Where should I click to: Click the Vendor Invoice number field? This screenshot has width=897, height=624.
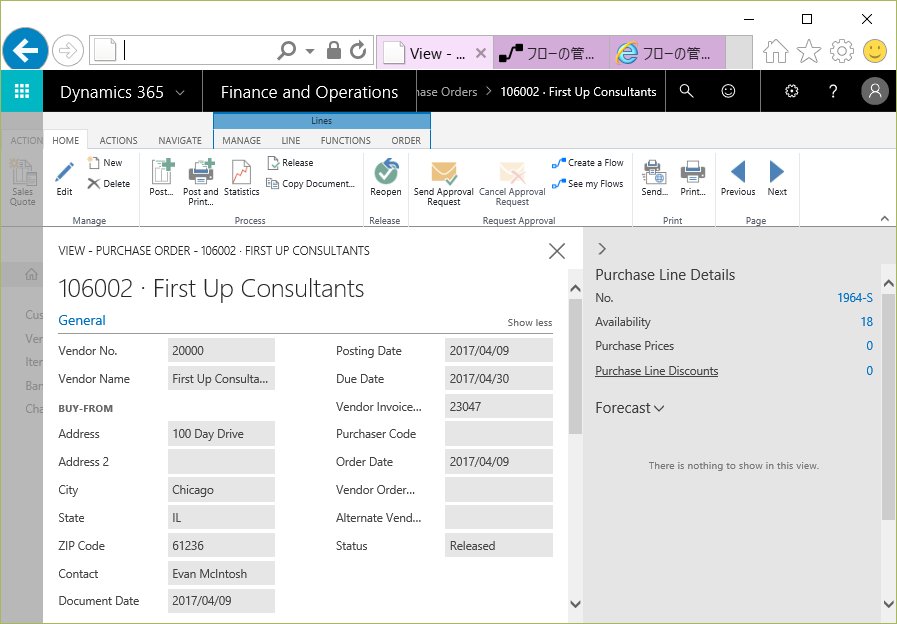(498, 407)
